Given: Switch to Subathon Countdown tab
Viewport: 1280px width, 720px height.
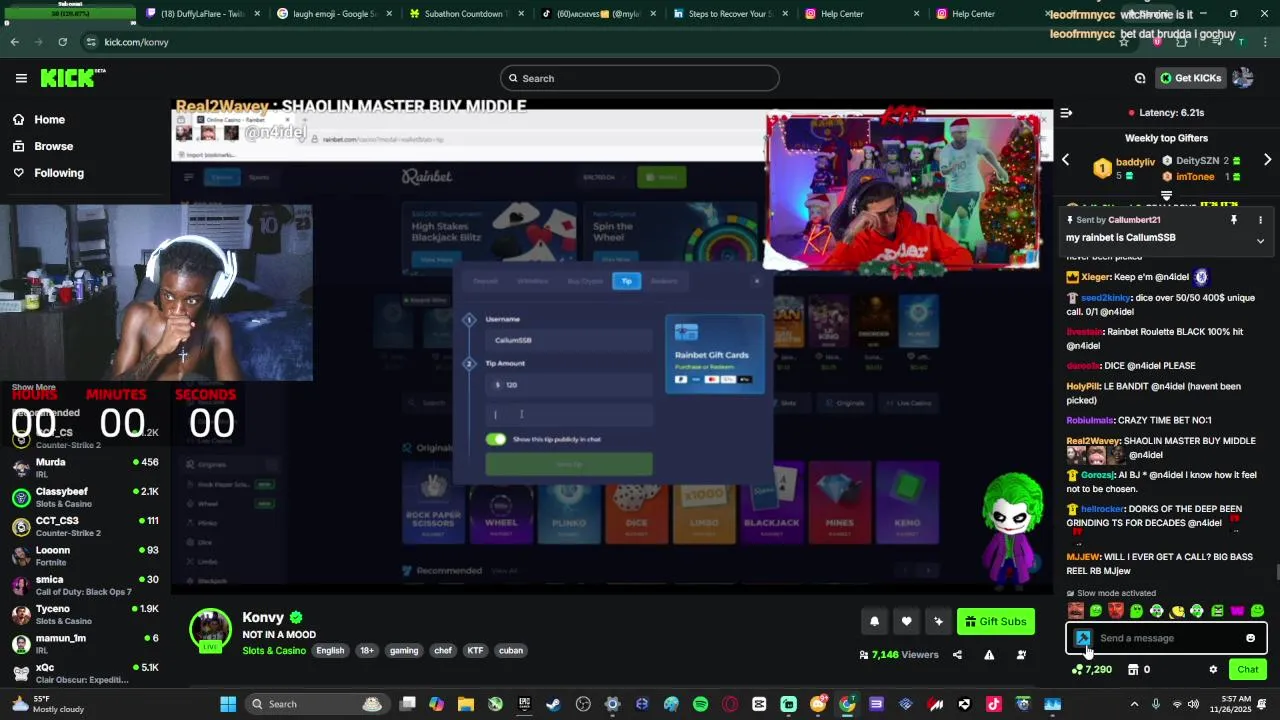Looking at the screenshot, I should [x=465, y=14].
